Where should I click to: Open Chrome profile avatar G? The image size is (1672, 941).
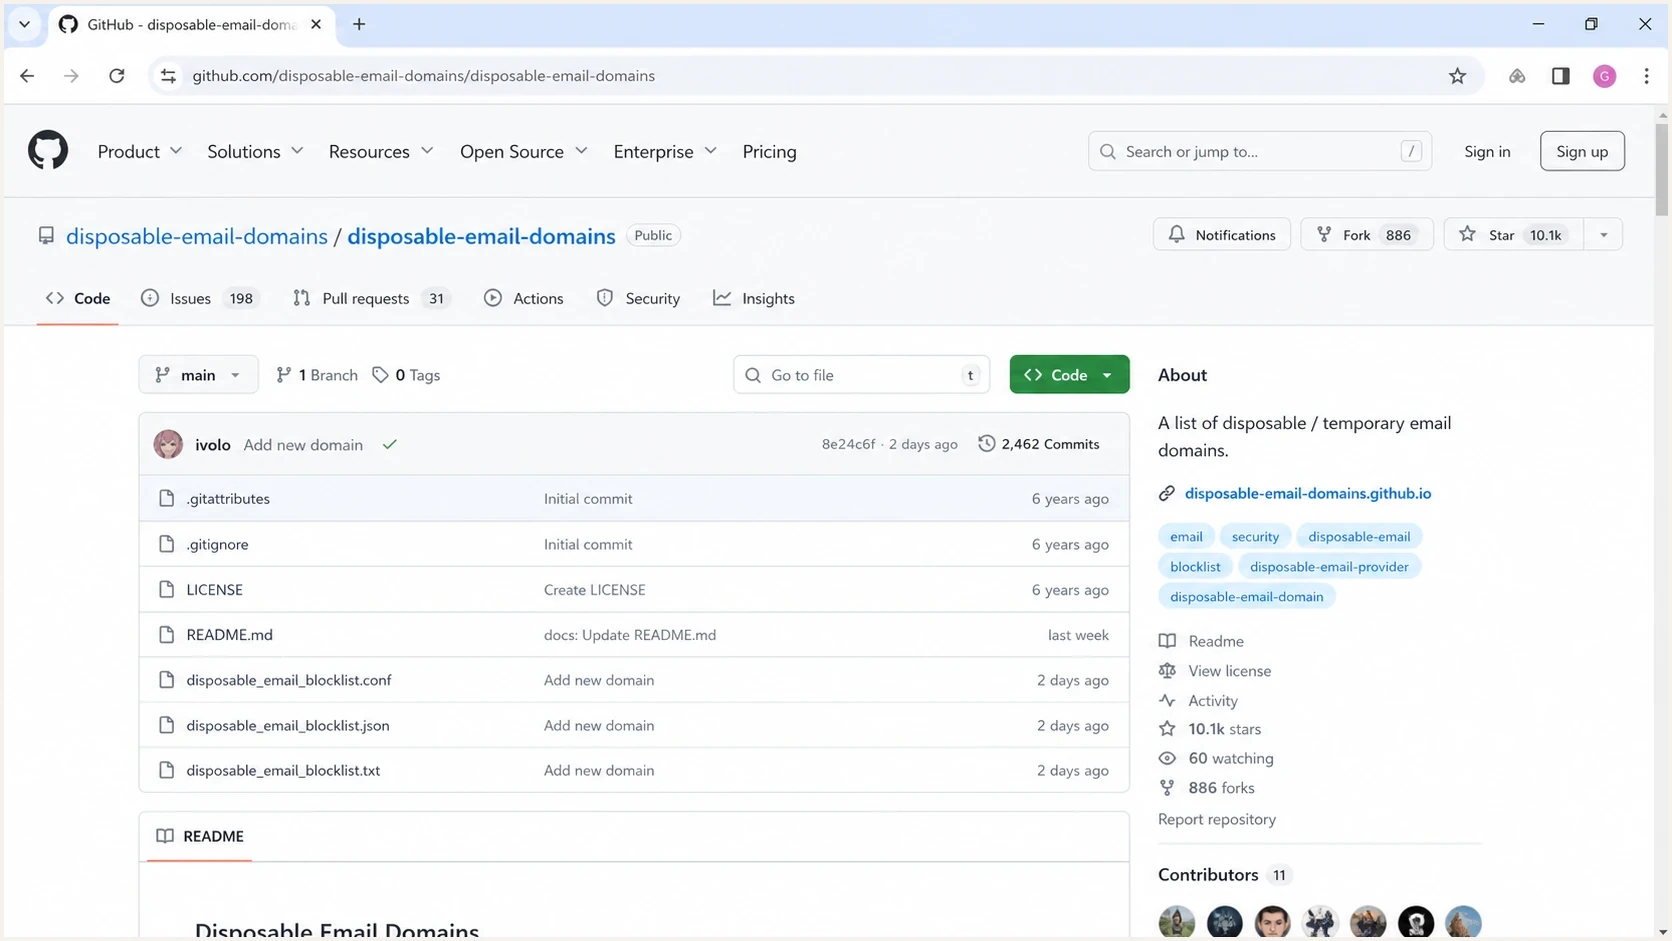click(1604, 76)
